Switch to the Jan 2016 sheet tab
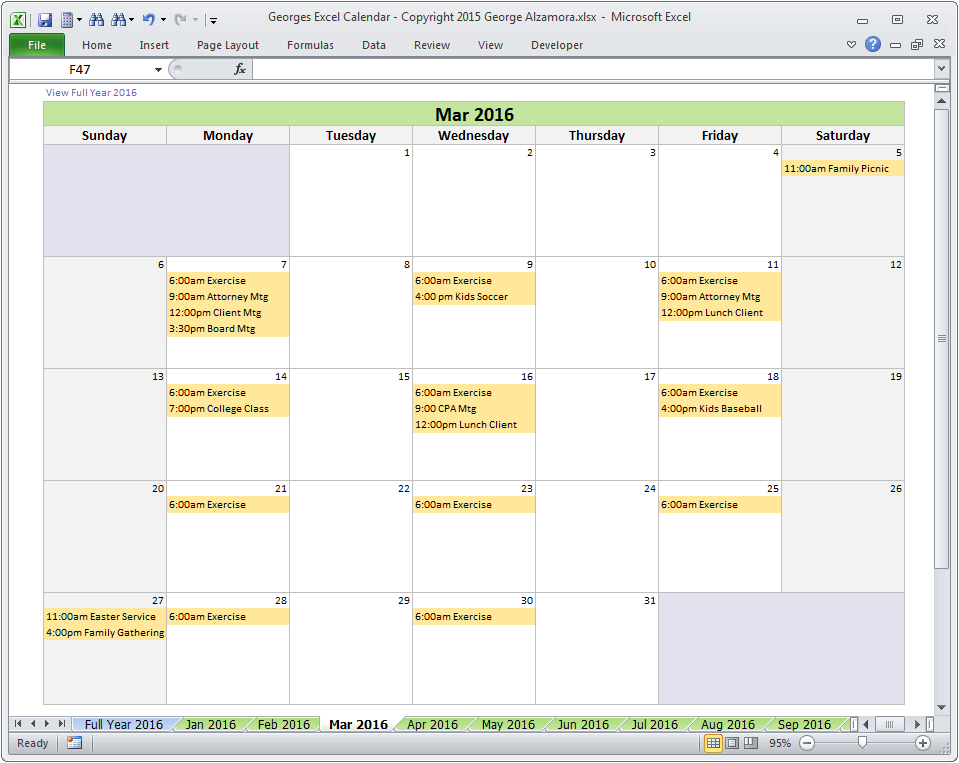The width and height of the screenshot is (959, 763). pyautogui.click(x=210, y=724)
